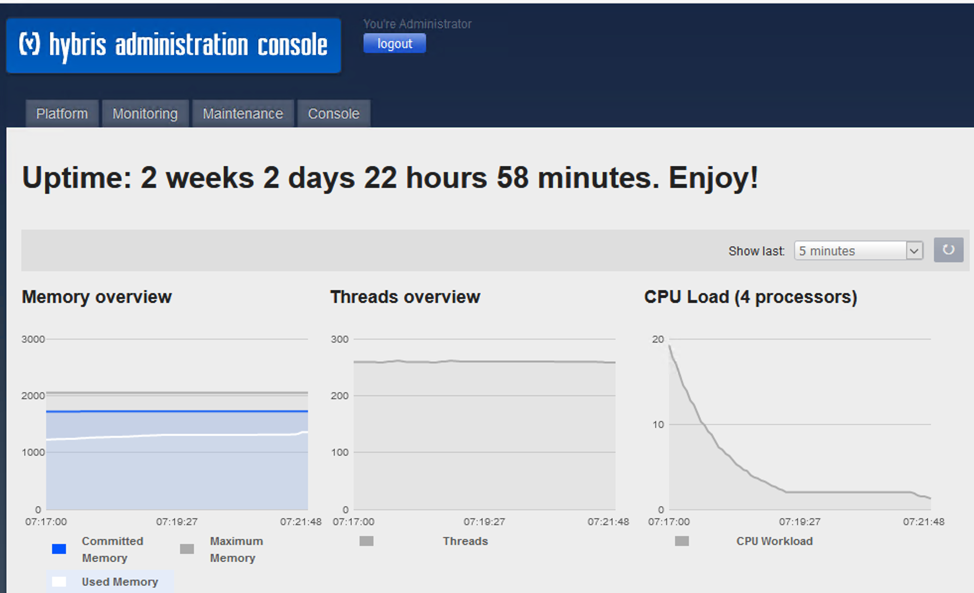Toggle the Used Memory white legend swatch
Screen dimensions: 974x593
pyautogui.click(x=59, y=582)
